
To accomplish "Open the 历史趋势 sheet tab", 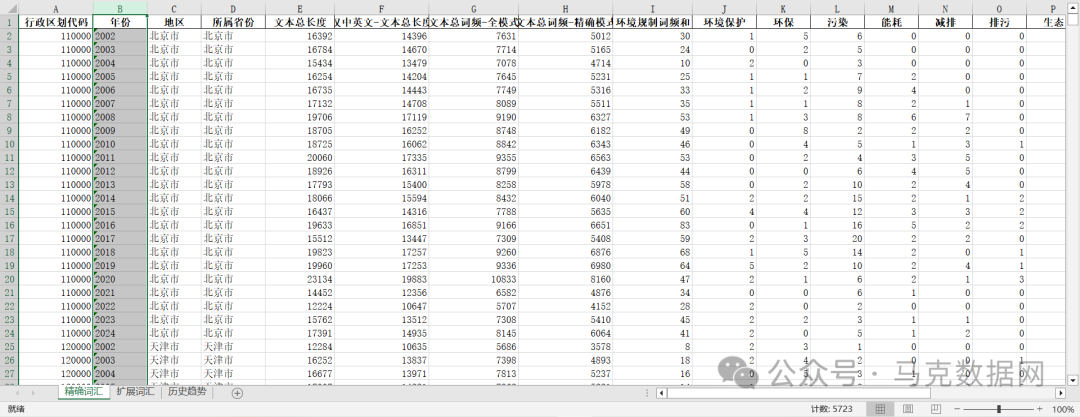I will click(187, 392).
